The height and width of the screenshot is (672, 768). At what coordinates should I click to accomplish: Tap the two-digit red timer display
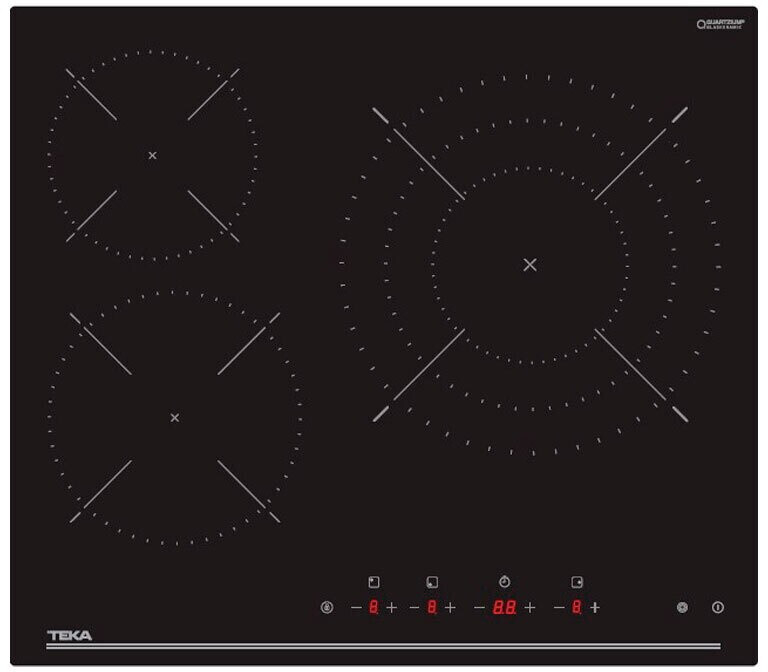click(504, 607)
